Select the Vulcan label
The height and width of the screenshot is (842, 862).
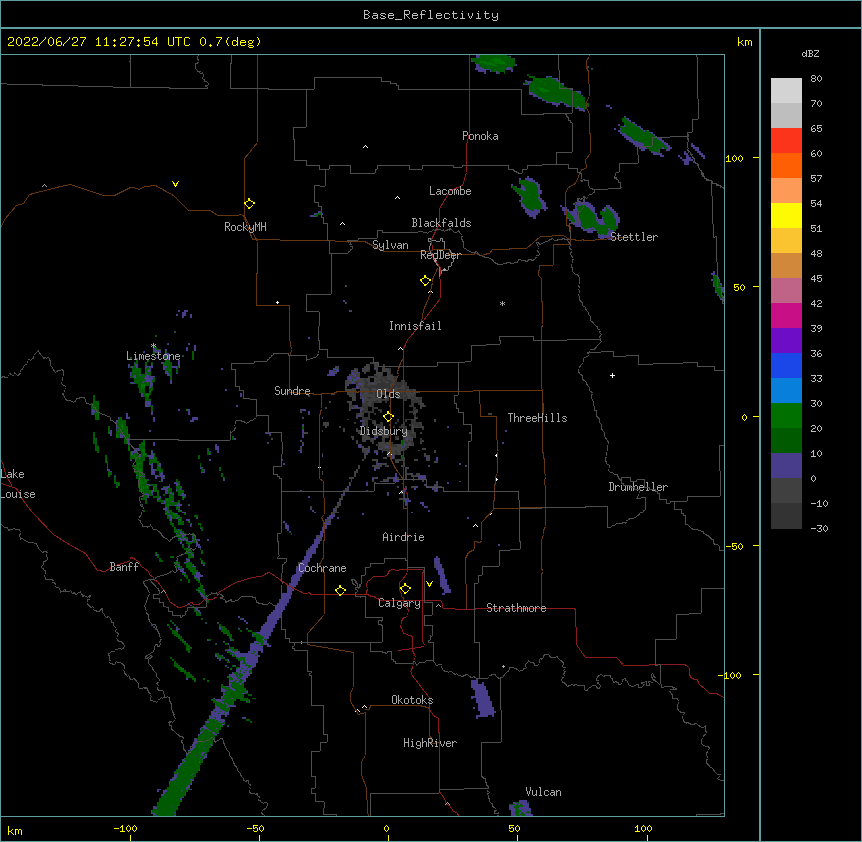click(543, 792)
